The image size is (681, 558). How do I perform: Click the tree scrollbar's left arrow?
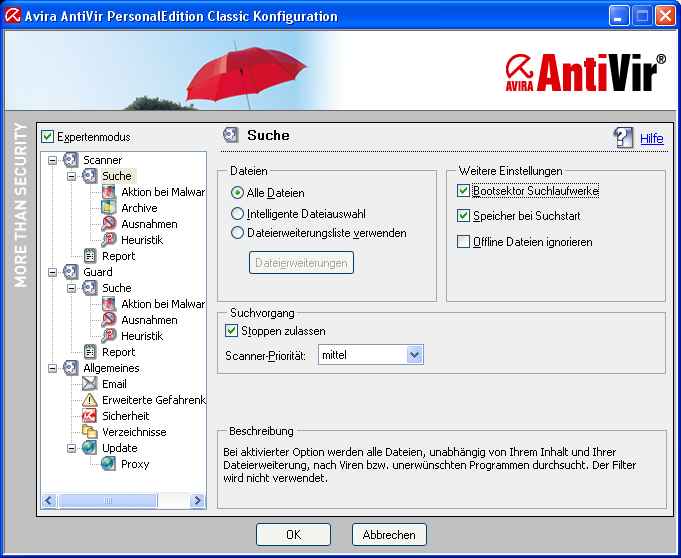pos(48,501)
